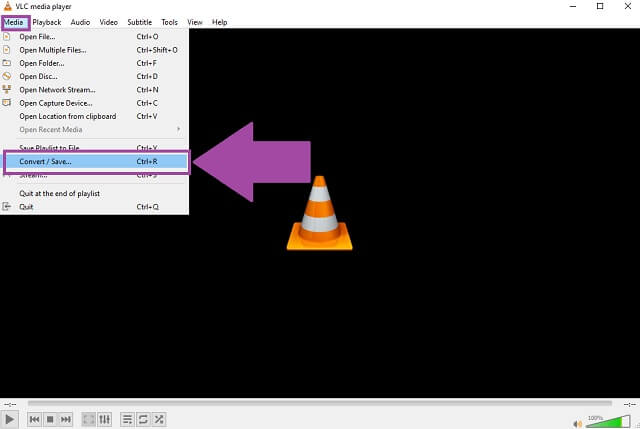640x429 pixels.
Task: Close the VLC media player window
Action: coord(628,6)
